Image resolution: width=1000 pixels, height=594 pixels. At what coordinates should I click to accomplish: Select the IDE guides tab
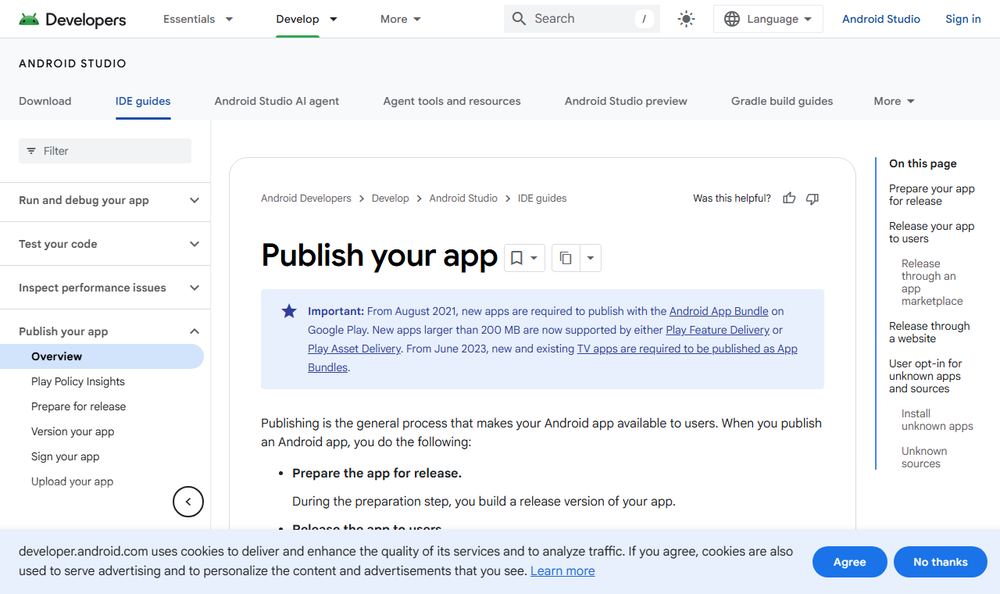[x=143, y=101]
